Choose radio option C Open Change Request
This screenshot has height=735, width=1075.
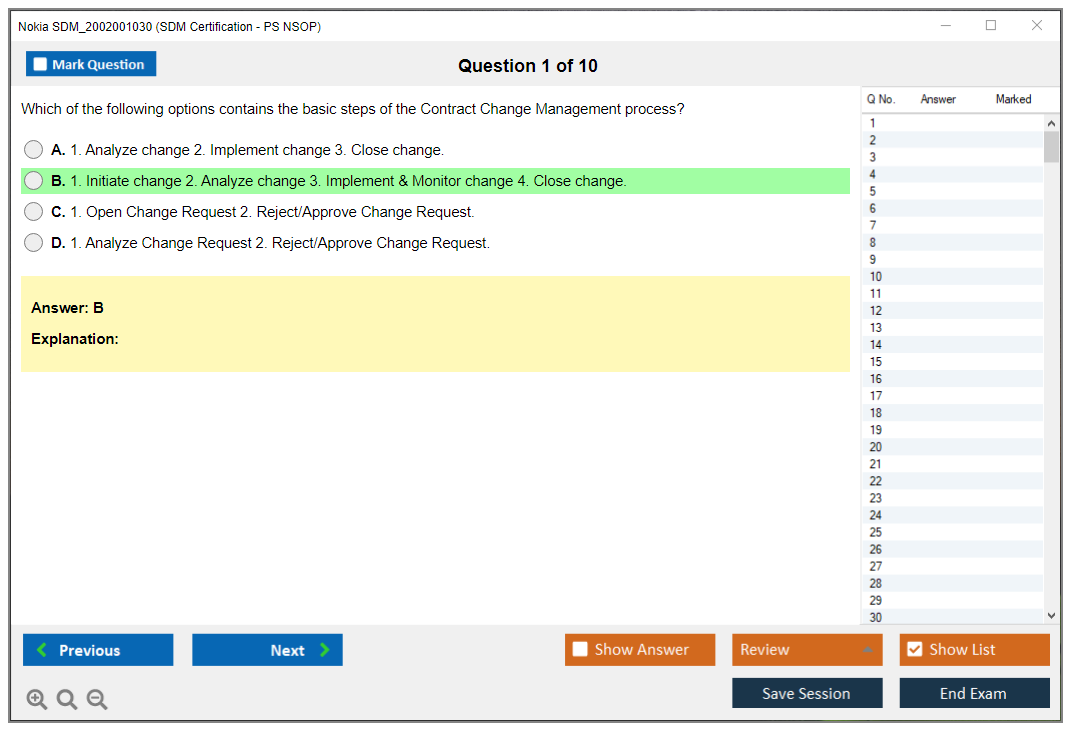[x=34, y=212]
